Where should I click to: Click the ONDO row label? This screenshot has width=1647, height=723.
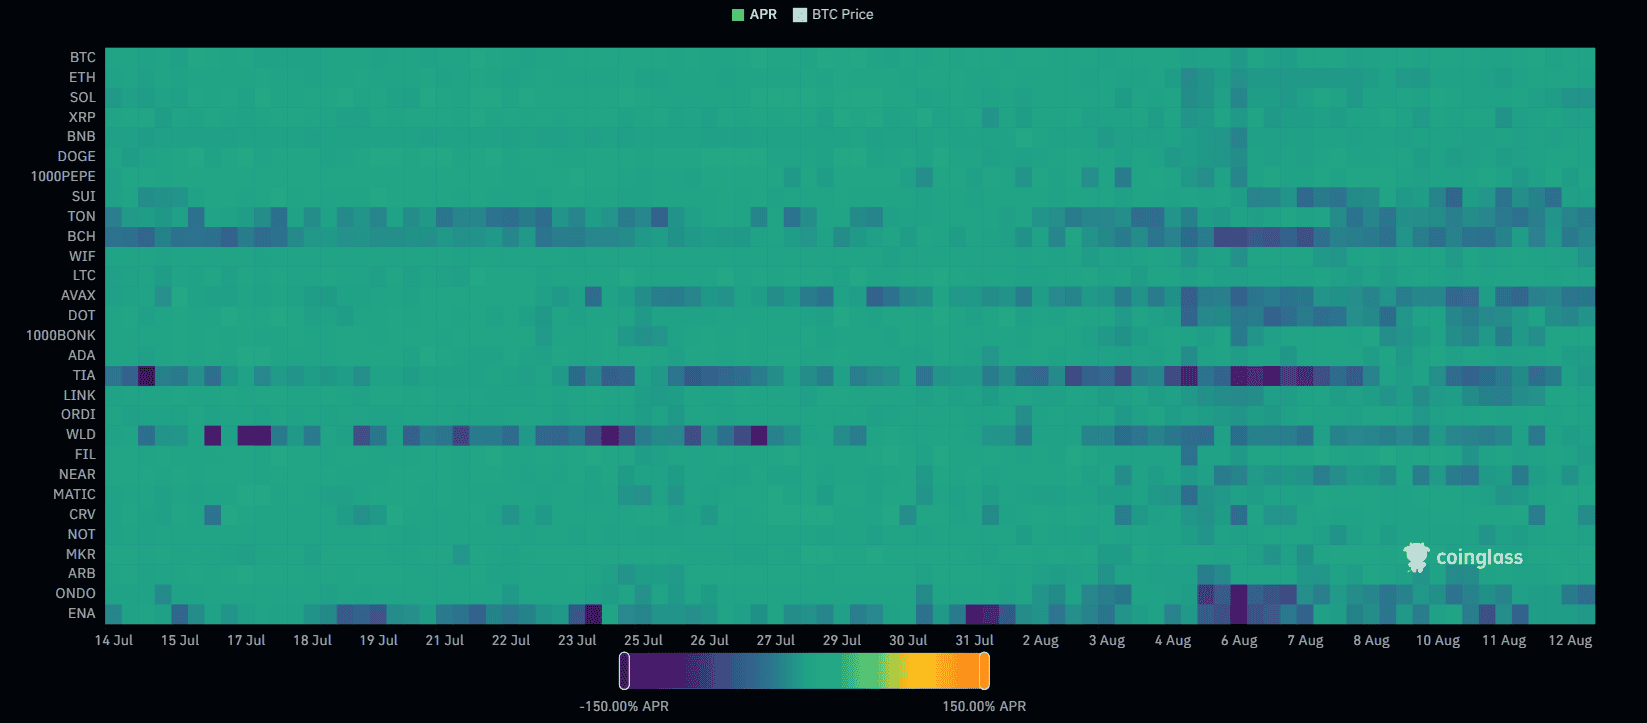pos(76,593)
